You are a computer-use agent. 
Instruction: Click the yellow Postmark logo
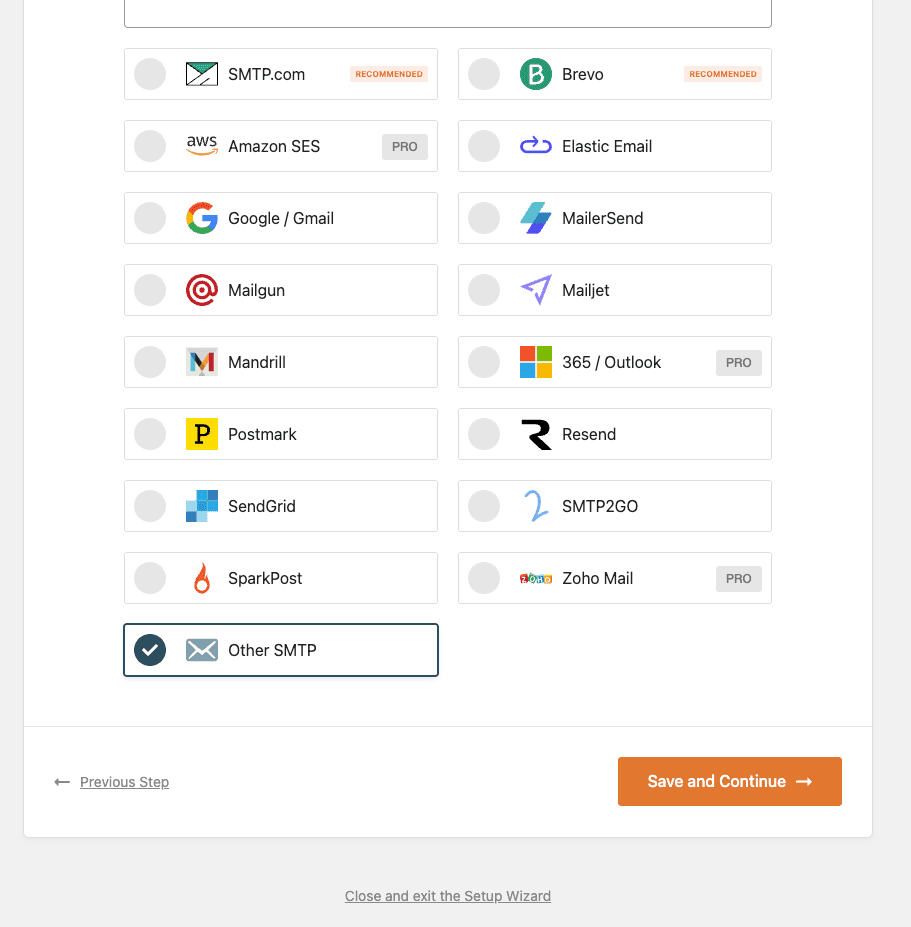tap(202, 434)
